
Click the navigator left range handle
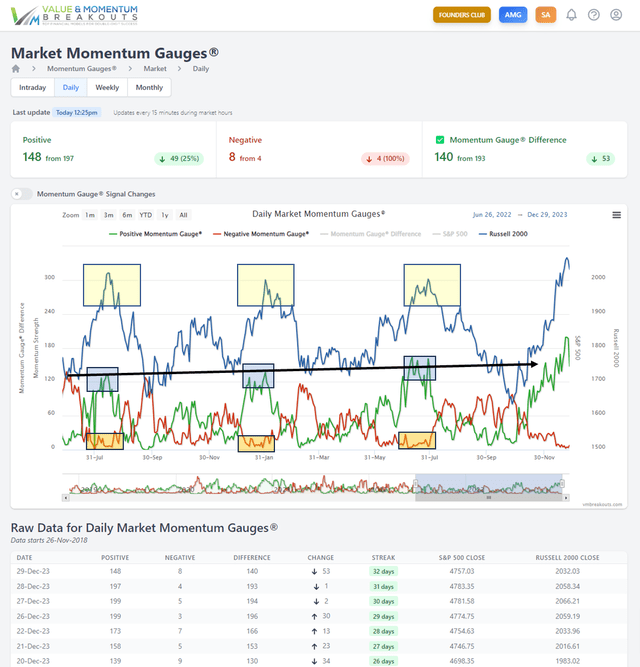[x=415, y=484]
